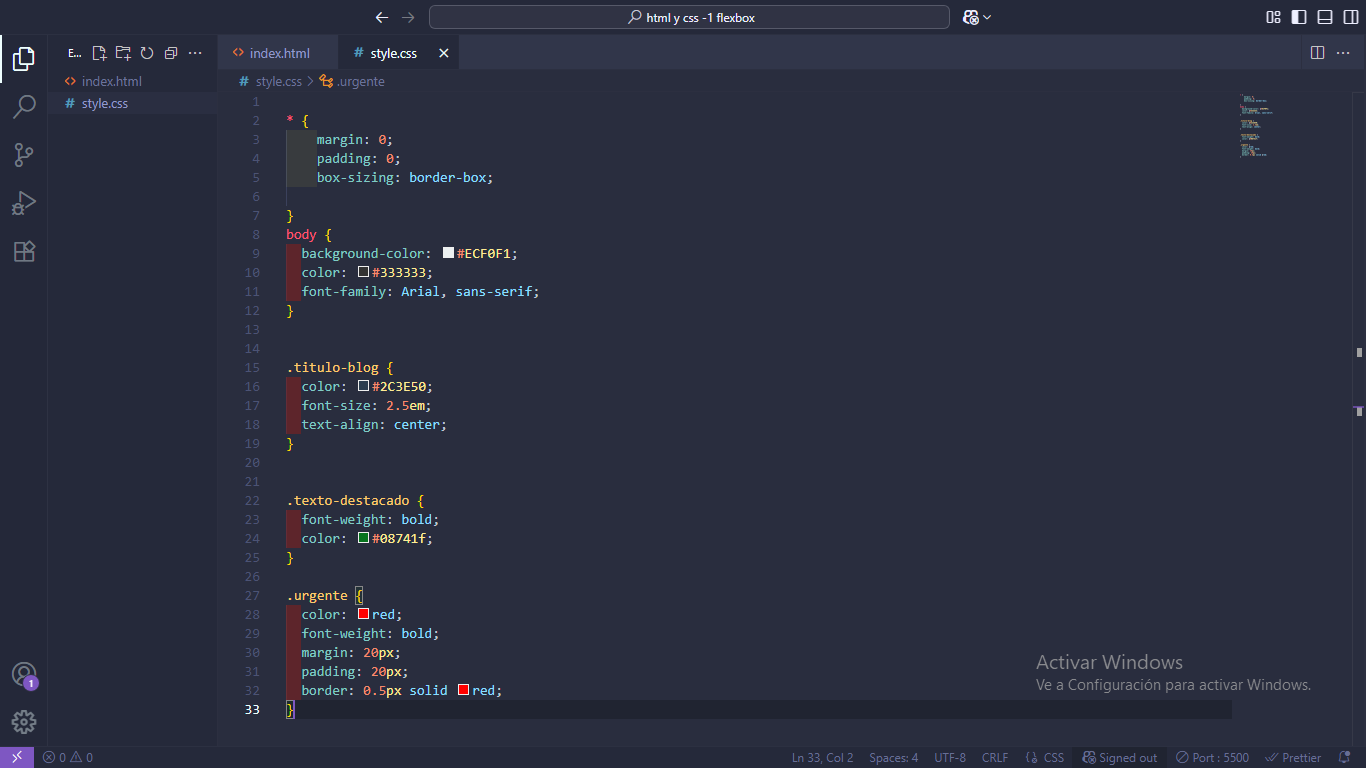Click the .texto-destacado selector text

348,501
